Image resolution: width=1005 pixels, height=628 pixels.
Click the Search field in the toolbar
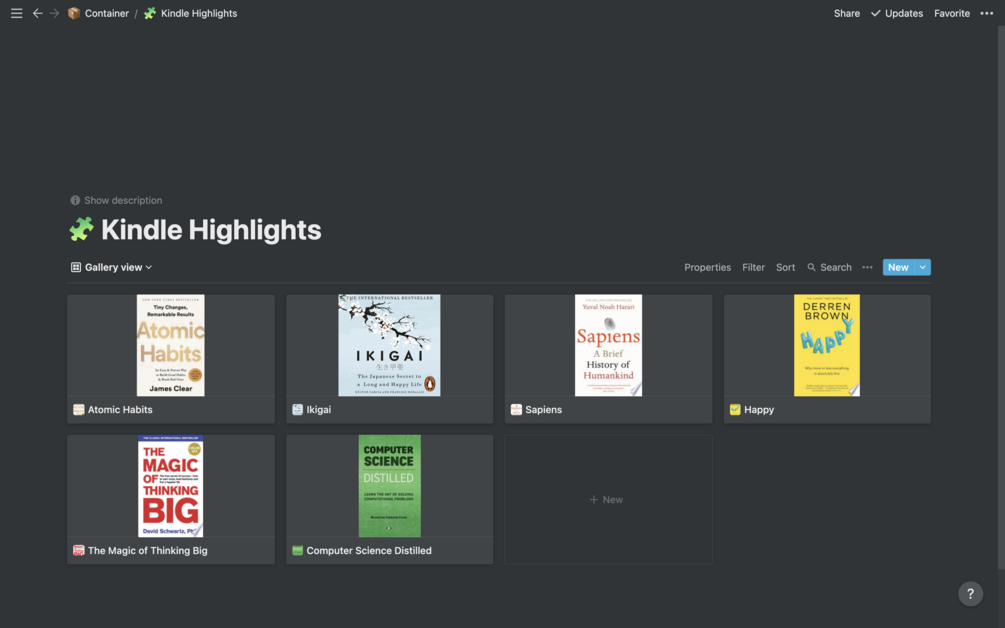[829, 267]
